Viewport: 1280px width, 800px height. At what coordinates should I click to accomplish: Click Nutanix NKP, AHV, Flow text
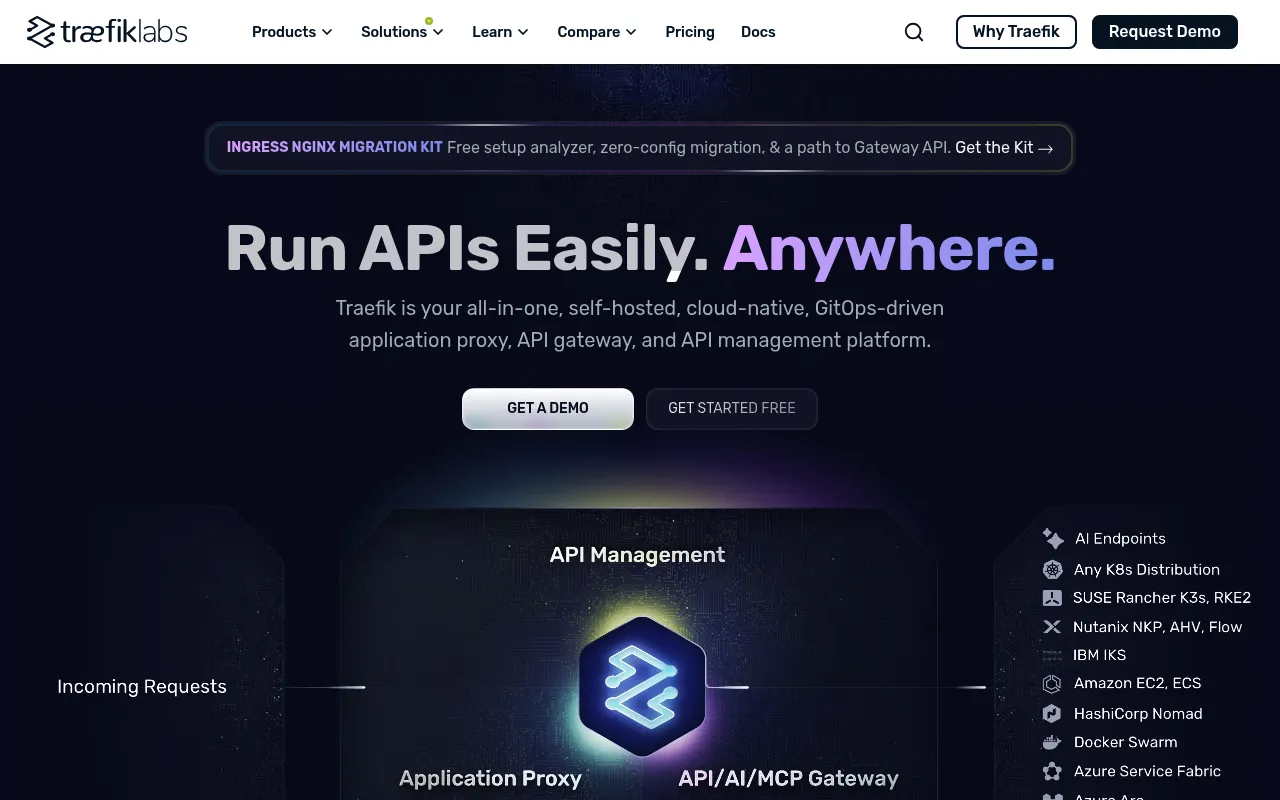[x=1158, y=627]
